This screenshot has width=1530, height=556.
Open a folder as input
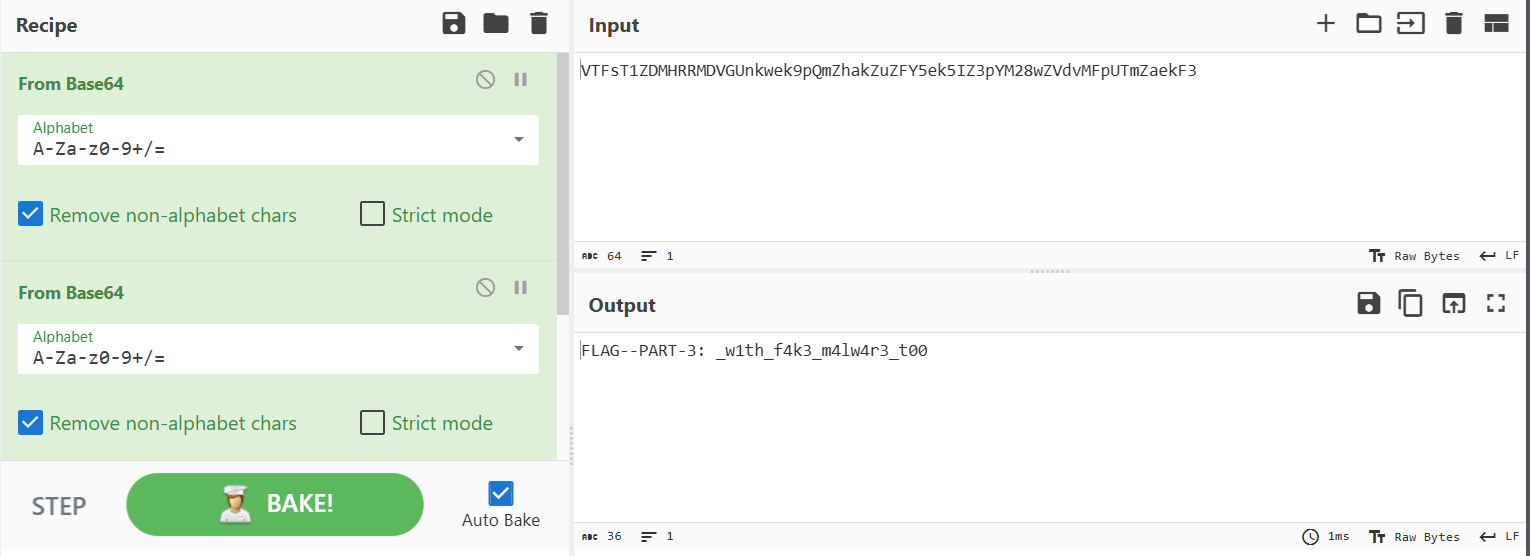[1368, 24]
